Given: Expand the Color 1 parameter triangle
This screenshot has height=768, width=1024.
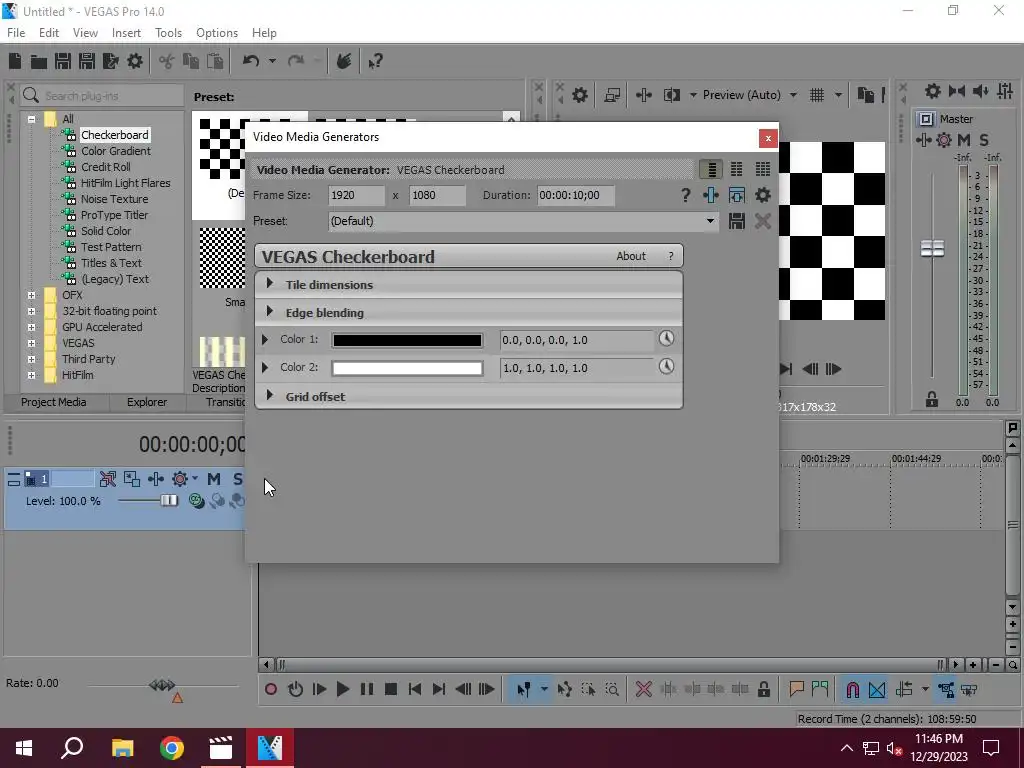Looking at the screenshot, I should pos(264,339).
